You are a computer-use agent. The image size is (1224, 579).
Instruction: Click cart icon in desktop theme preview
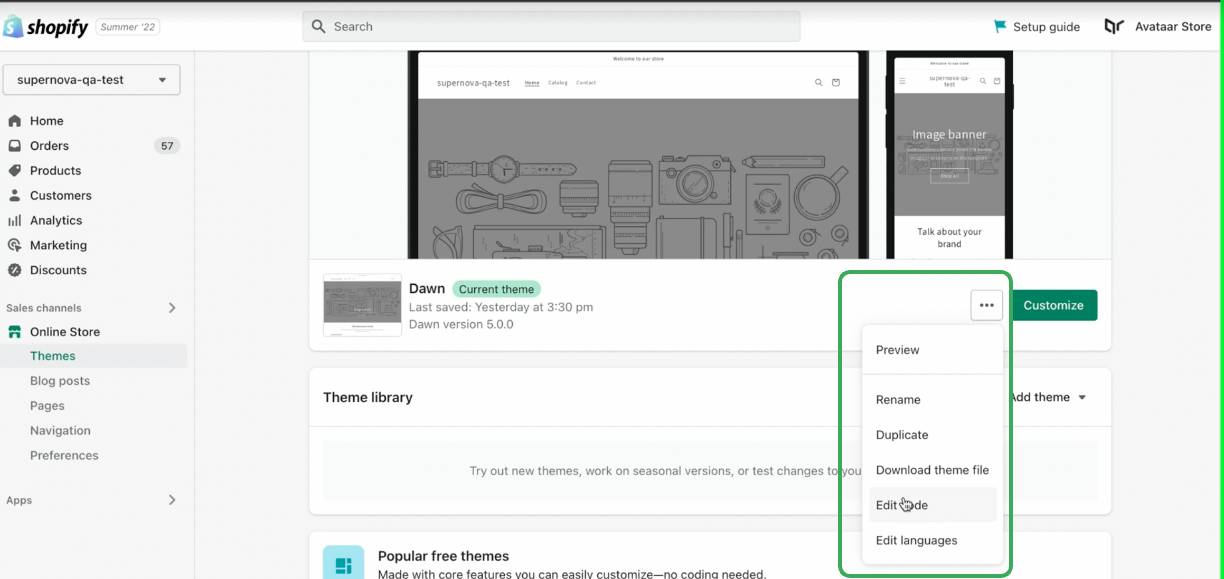836,82
